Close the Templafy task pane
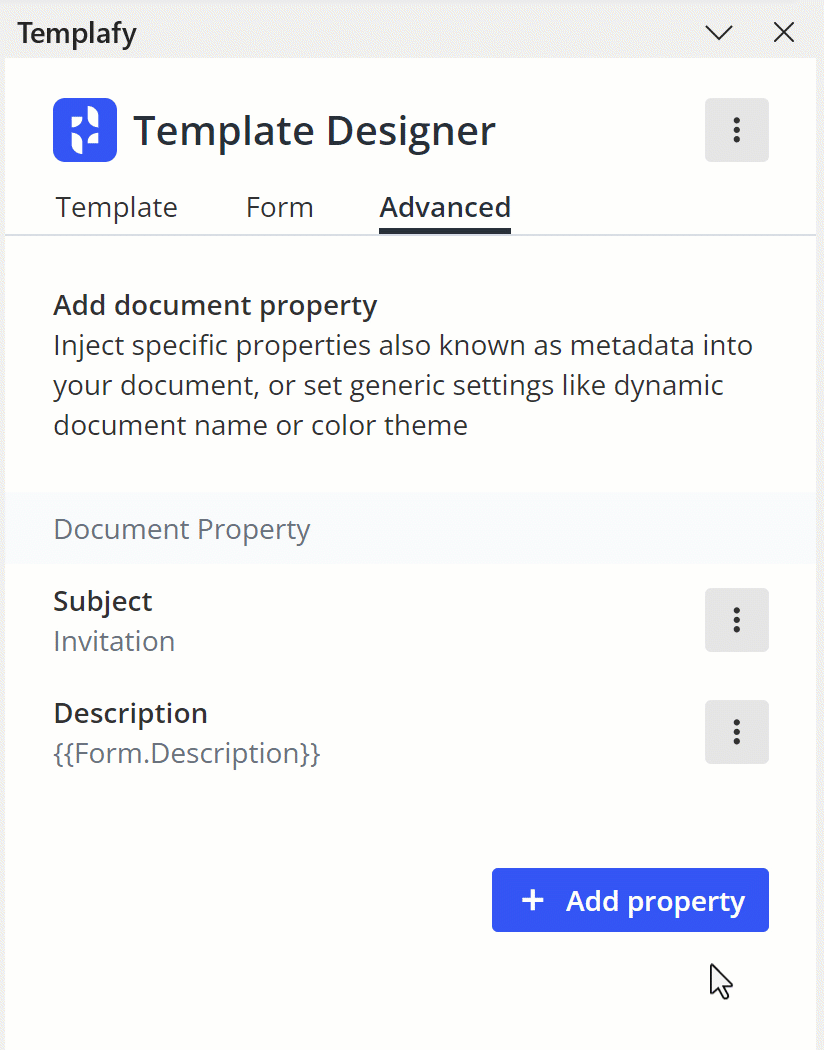 coord(784,32)
